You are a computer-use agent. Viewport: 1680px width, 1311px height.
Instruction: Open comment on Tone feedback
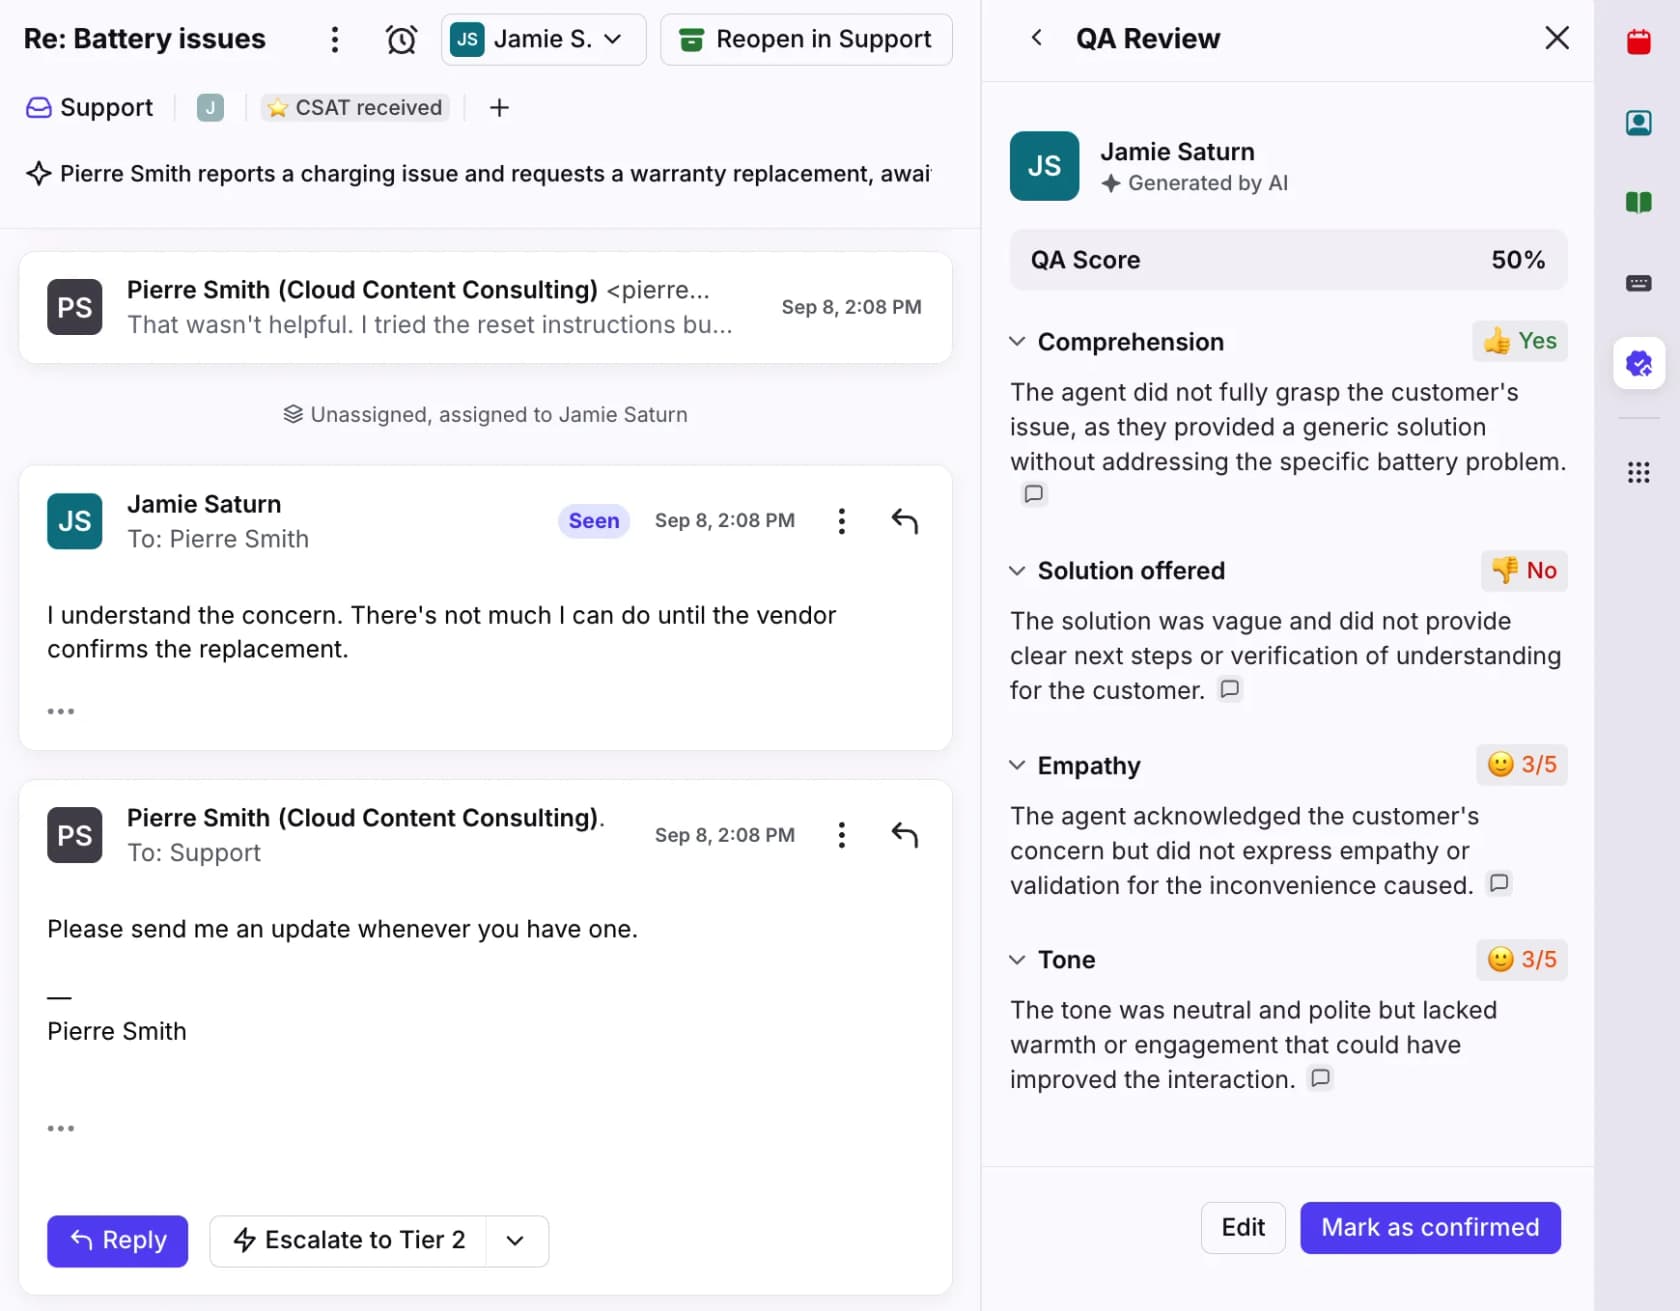(x=1321, y=1078)
